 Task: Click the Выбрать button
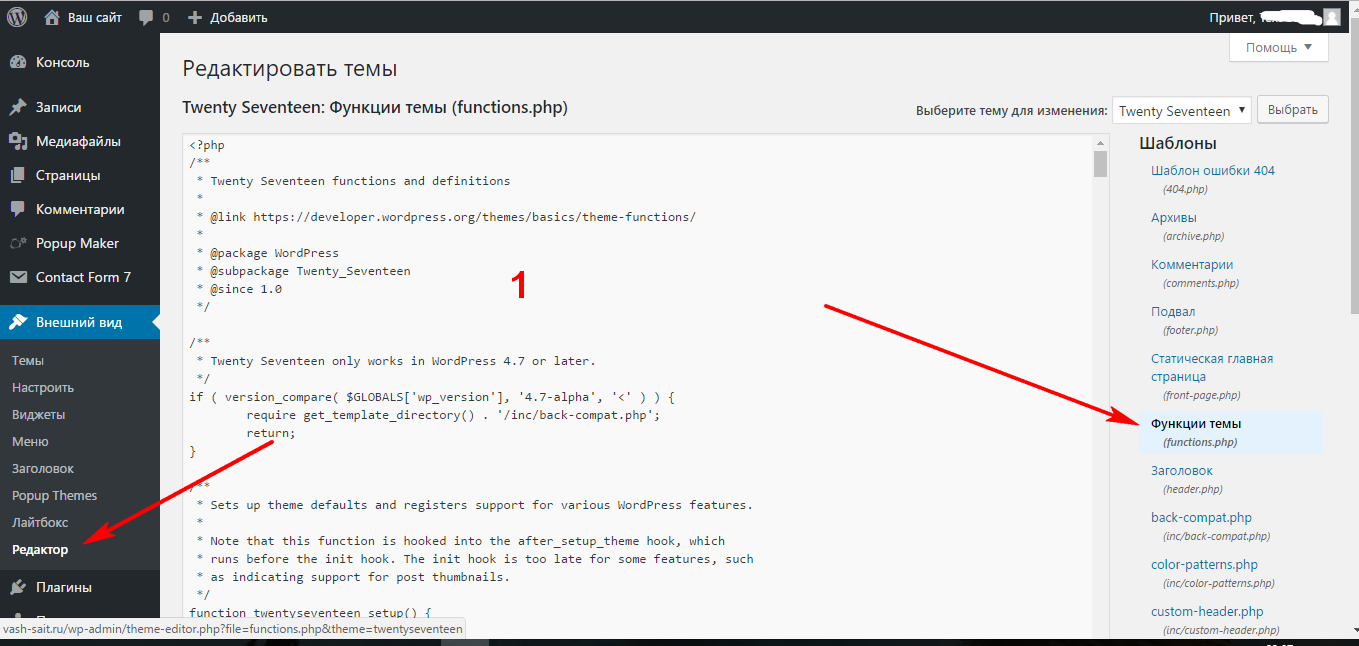pos(1293,110)
